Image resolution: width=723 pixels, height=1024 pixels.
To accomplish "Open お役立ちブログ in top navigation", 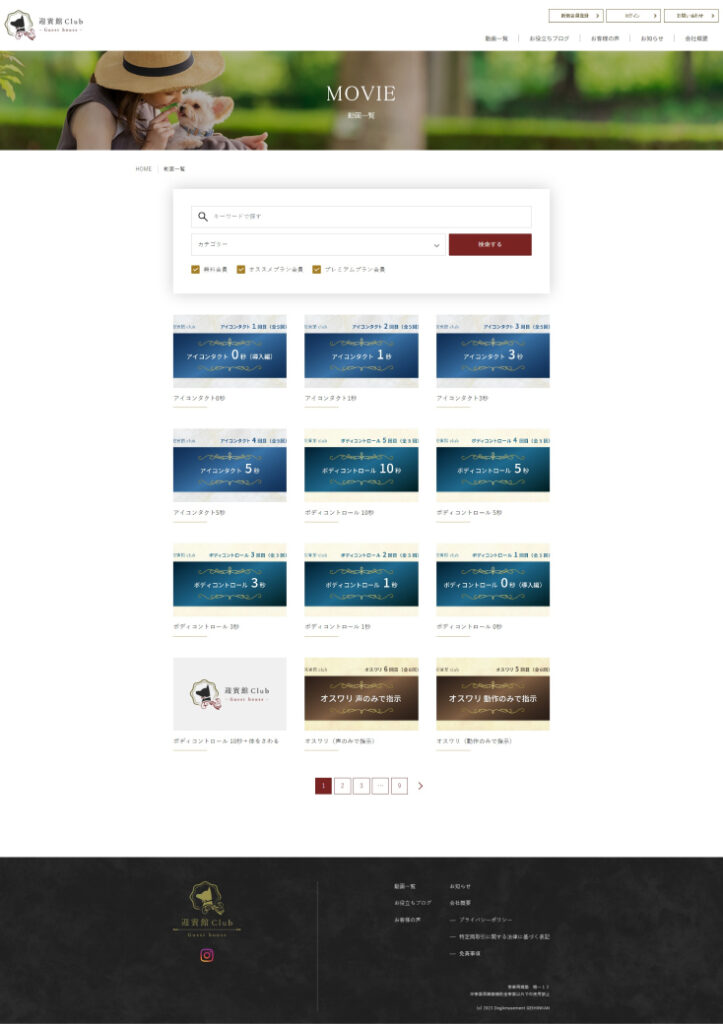I will (549, 38).
